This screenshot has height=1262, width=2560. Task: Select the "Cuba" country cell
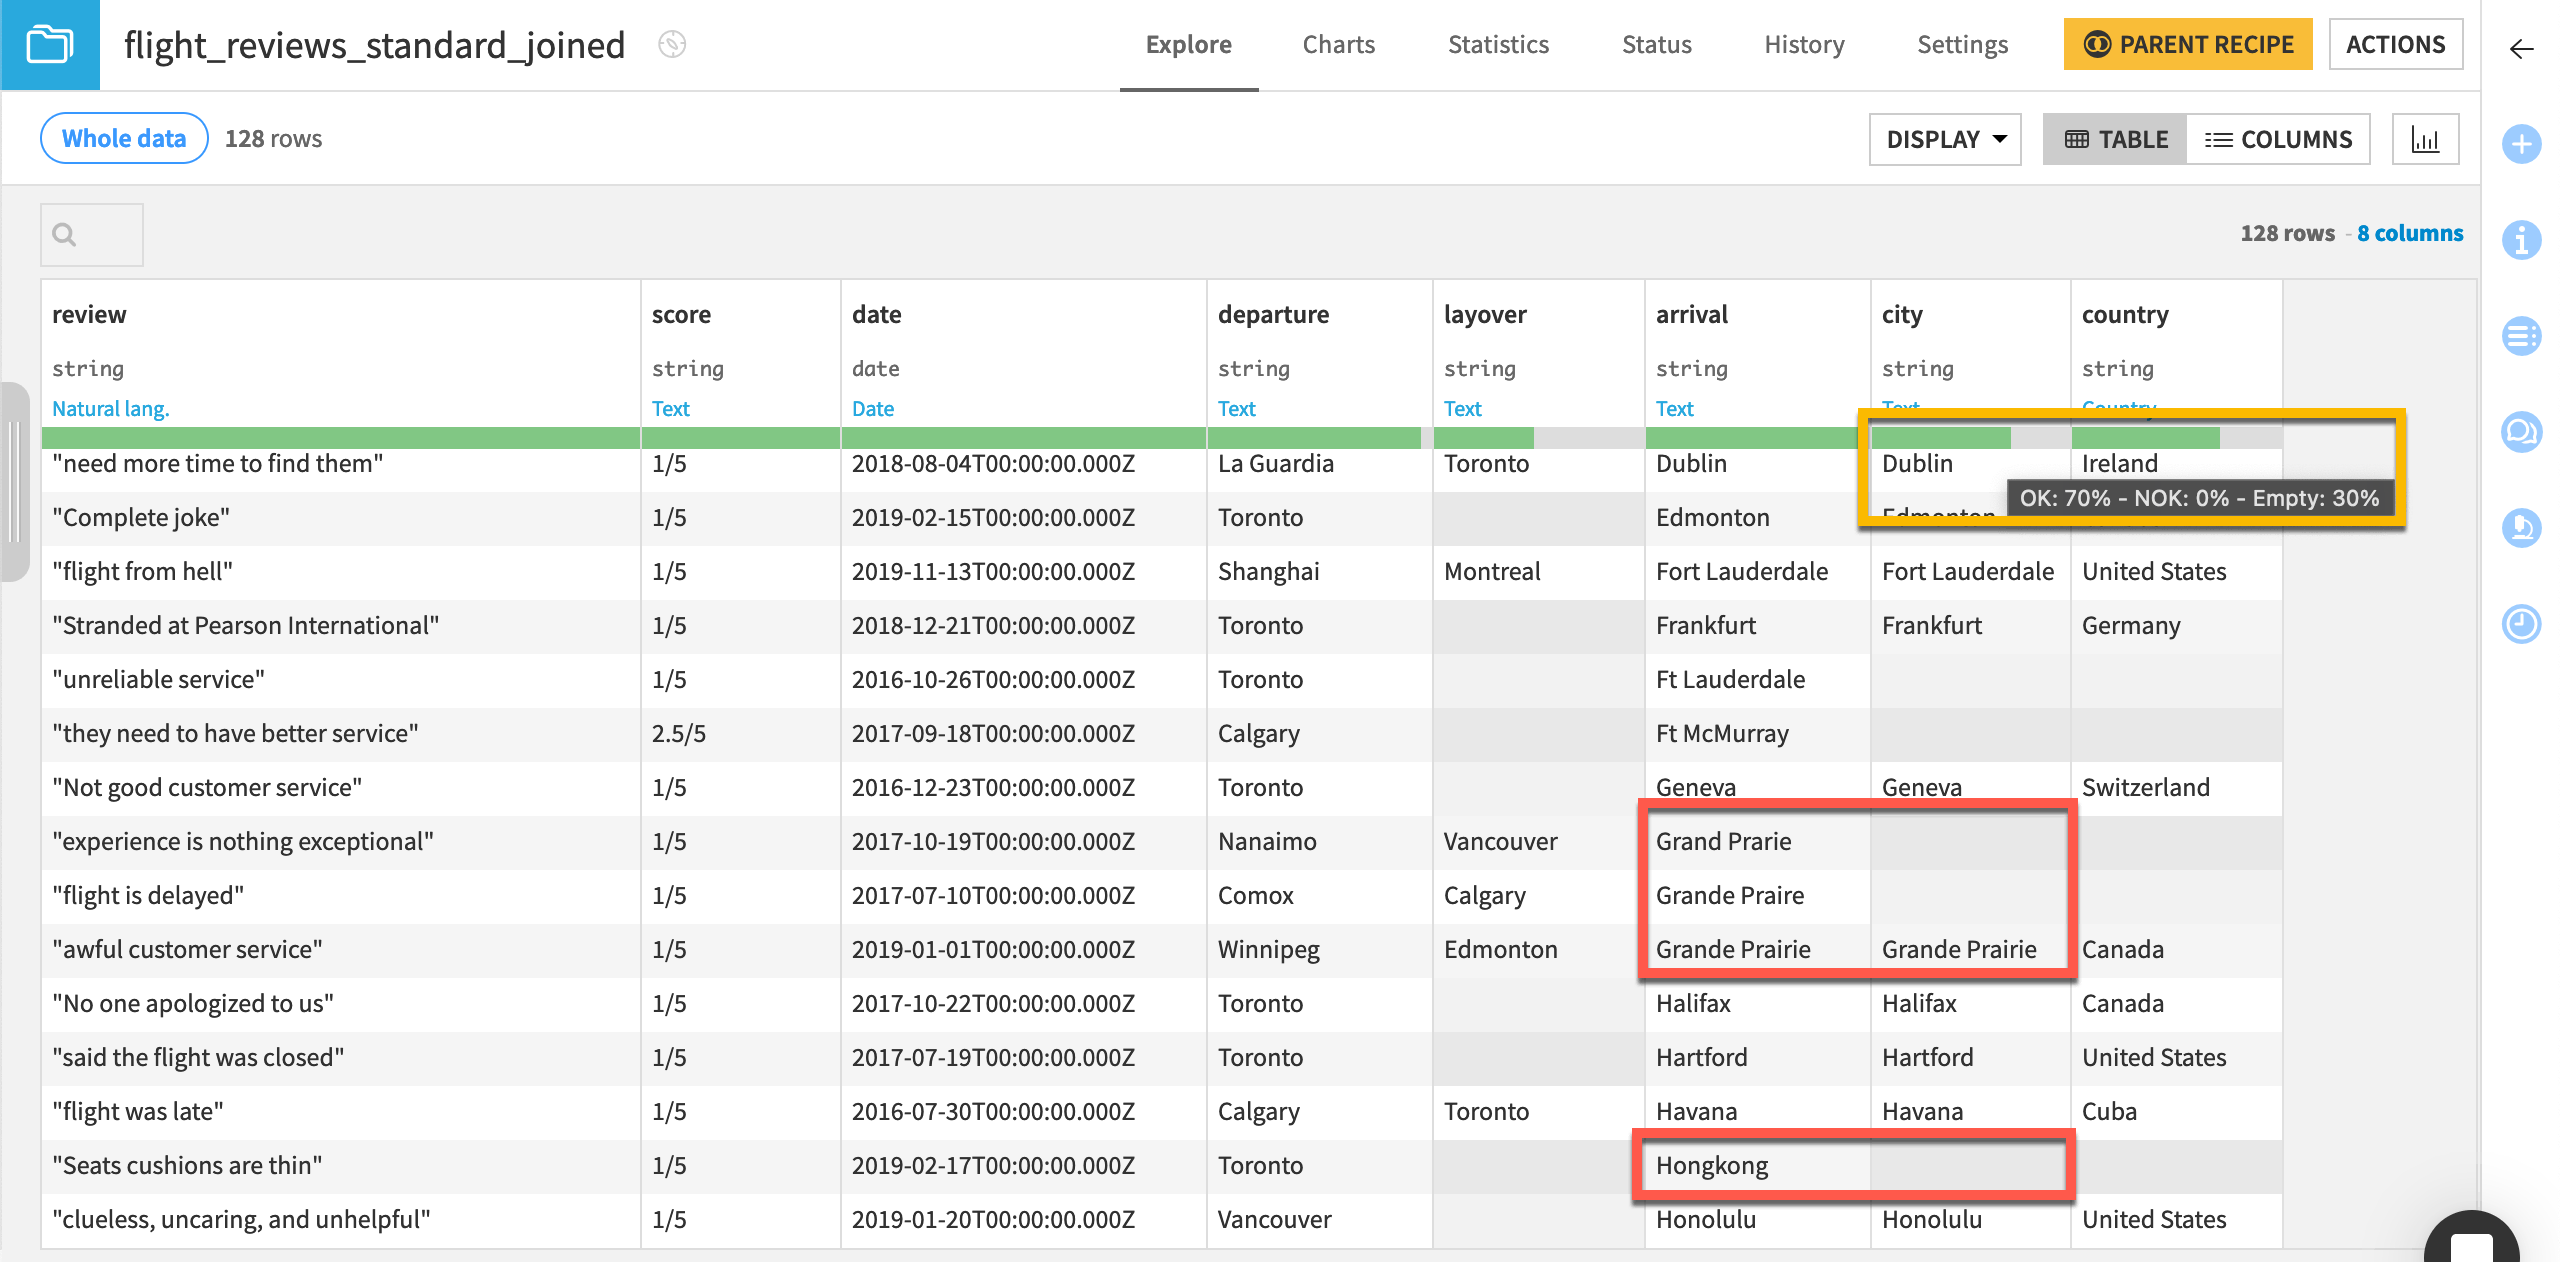(x=2176, y=1111)
